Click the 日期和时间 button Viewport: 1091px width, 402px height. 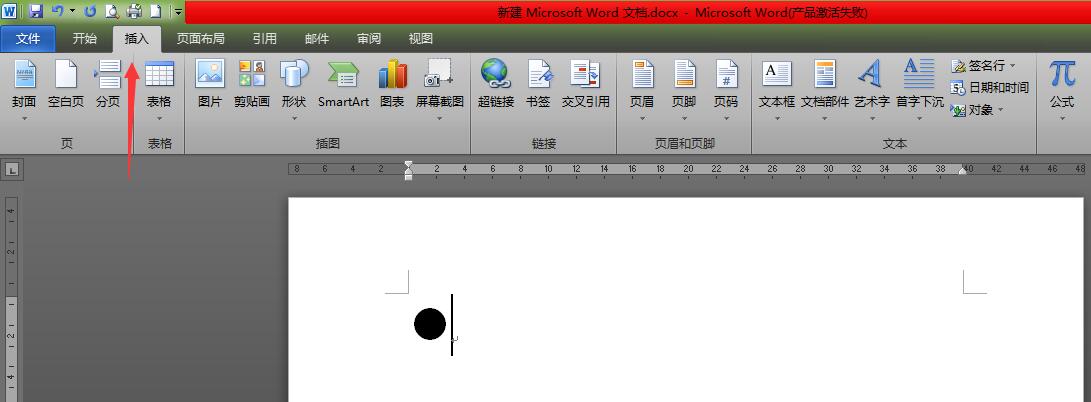coord(990,87)
